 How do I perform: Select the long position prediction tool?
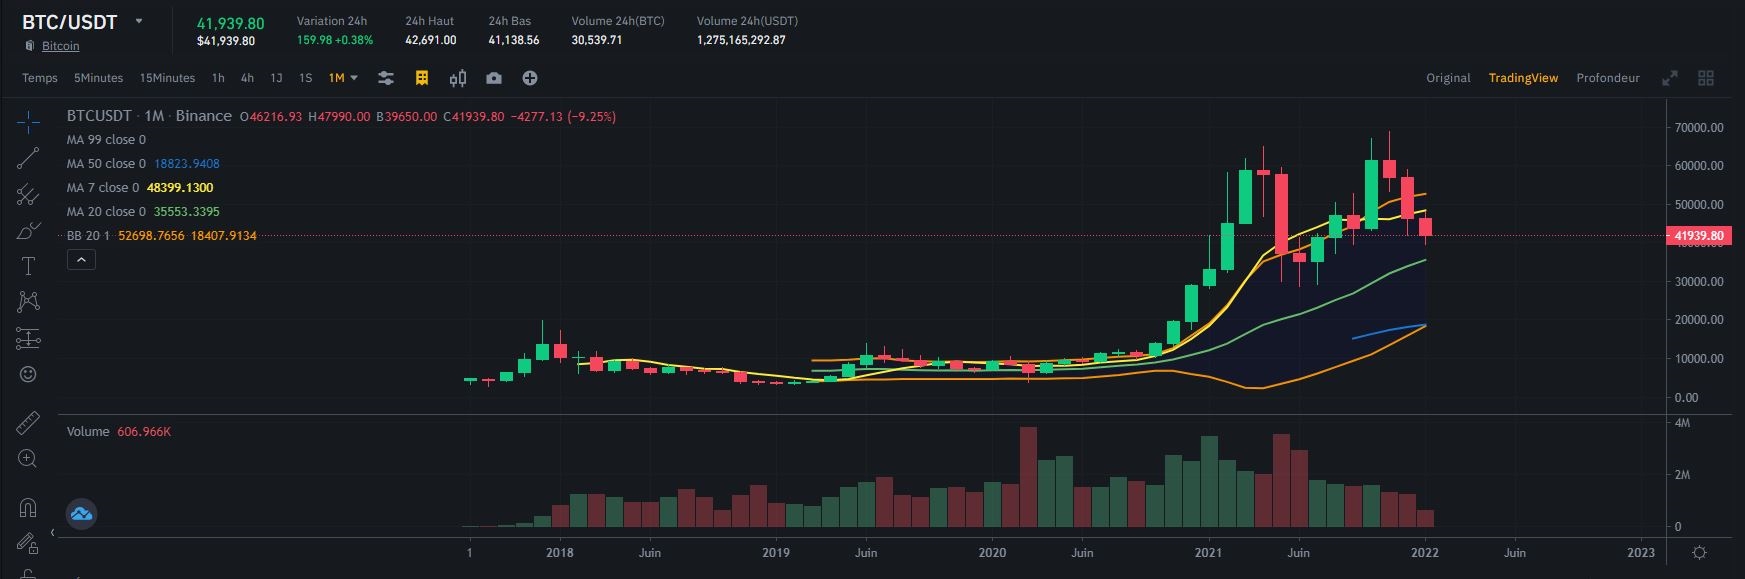tap(28, 339)
